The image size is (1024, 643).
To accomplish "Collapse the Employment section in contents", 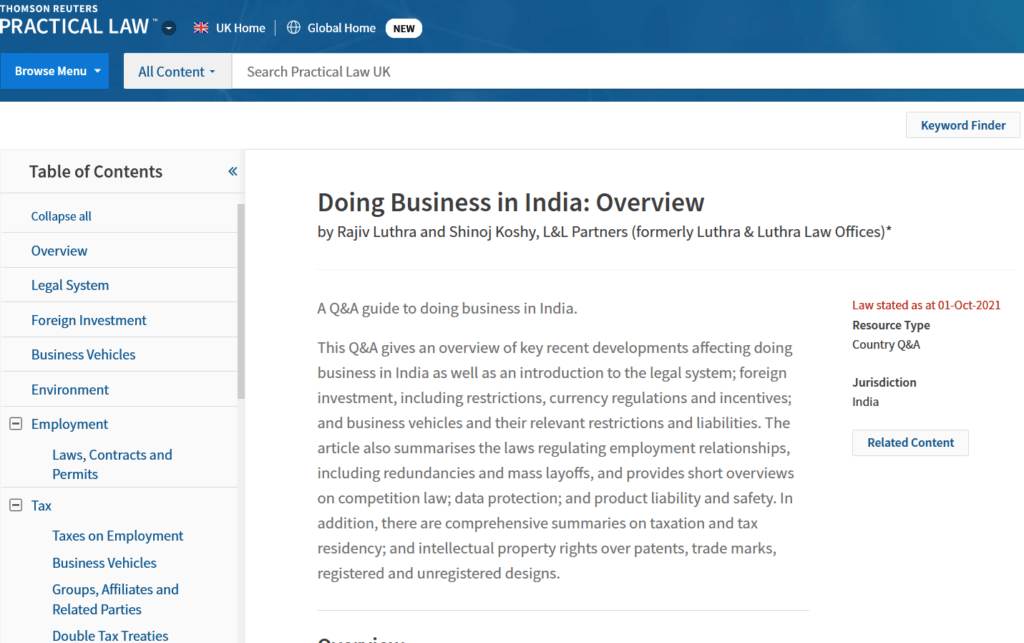I will click(x=15, y=424).
